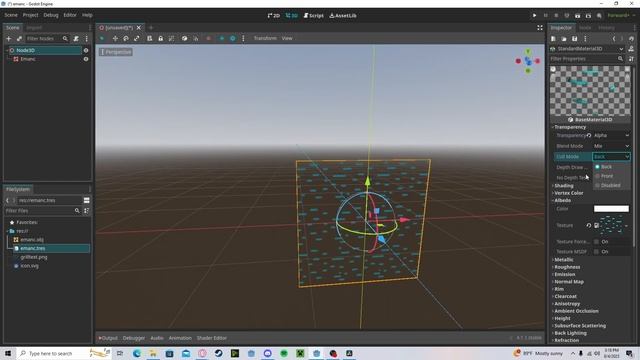Enable Texture MSDF checkbox
The width and height of the screenshot is (640, 360).
pos(596,252)
